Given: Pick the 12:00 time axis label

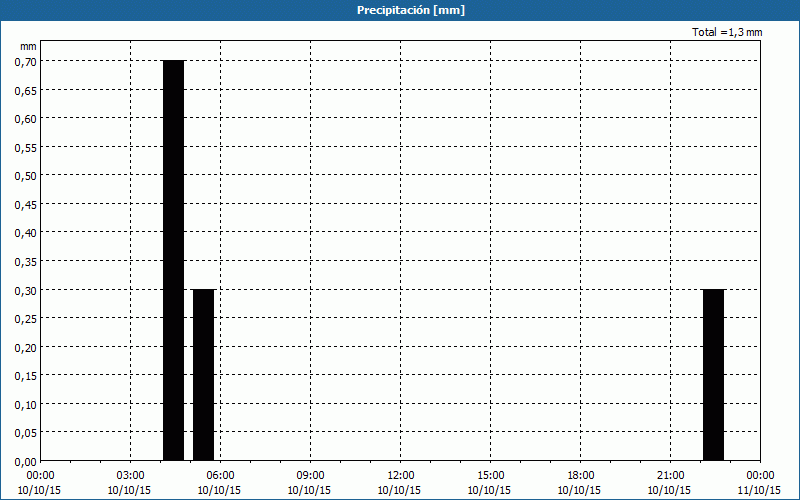Looking at the screenshot, I should click(x=401, y=475).
